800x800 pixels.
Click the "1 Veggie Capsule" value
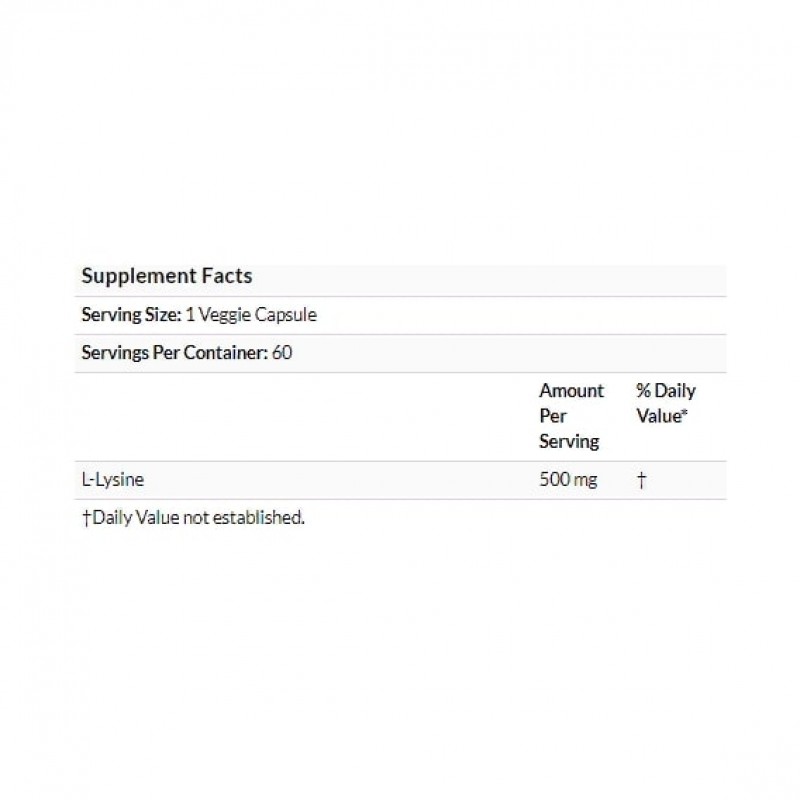click(250, 315)
